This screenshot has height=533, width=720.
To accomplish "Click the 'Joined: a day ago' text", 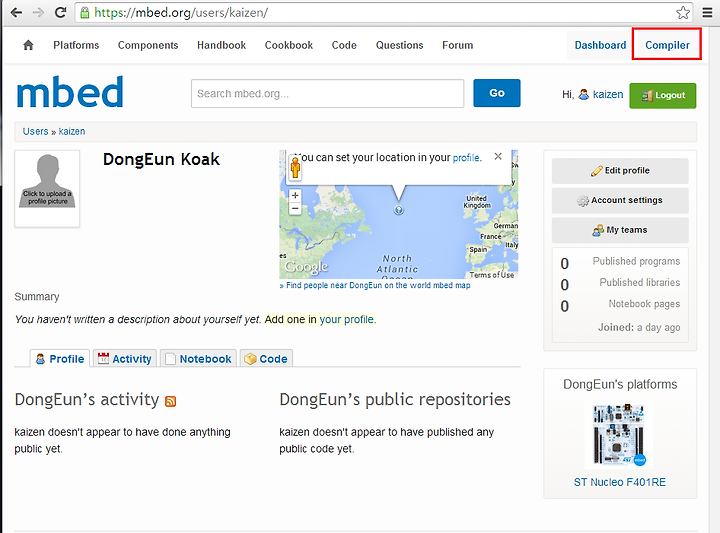I will coord(639,327).
